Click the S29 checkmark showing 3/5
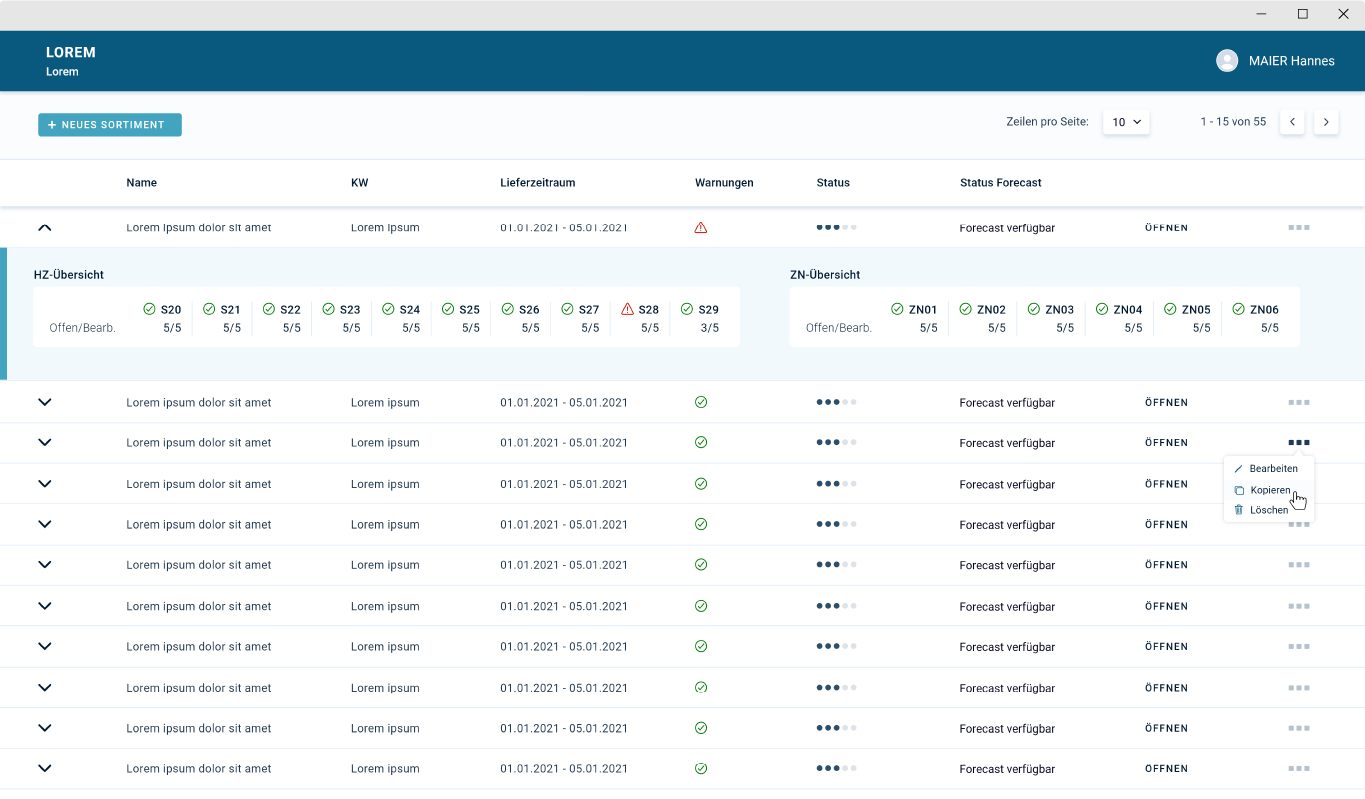The image size is (1365, 799). [x=685, y=309]
